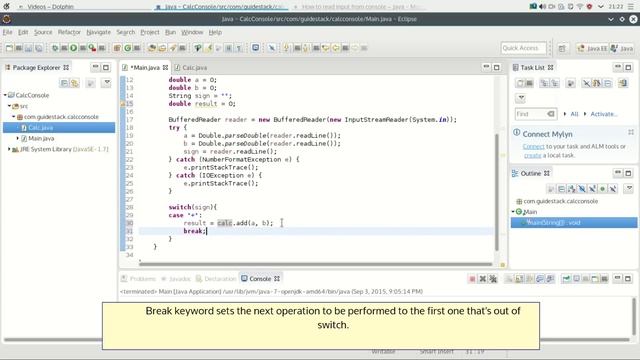
Task: Click the New Task icon in Task List
Action: point(520,83)
